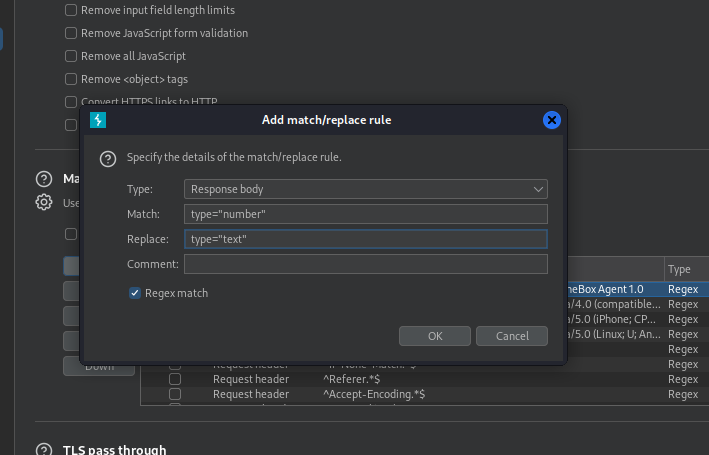This screenshot has height=455, width=709.
Task: Check Remove all JavaScript option
Action: [x=71, y=56]
